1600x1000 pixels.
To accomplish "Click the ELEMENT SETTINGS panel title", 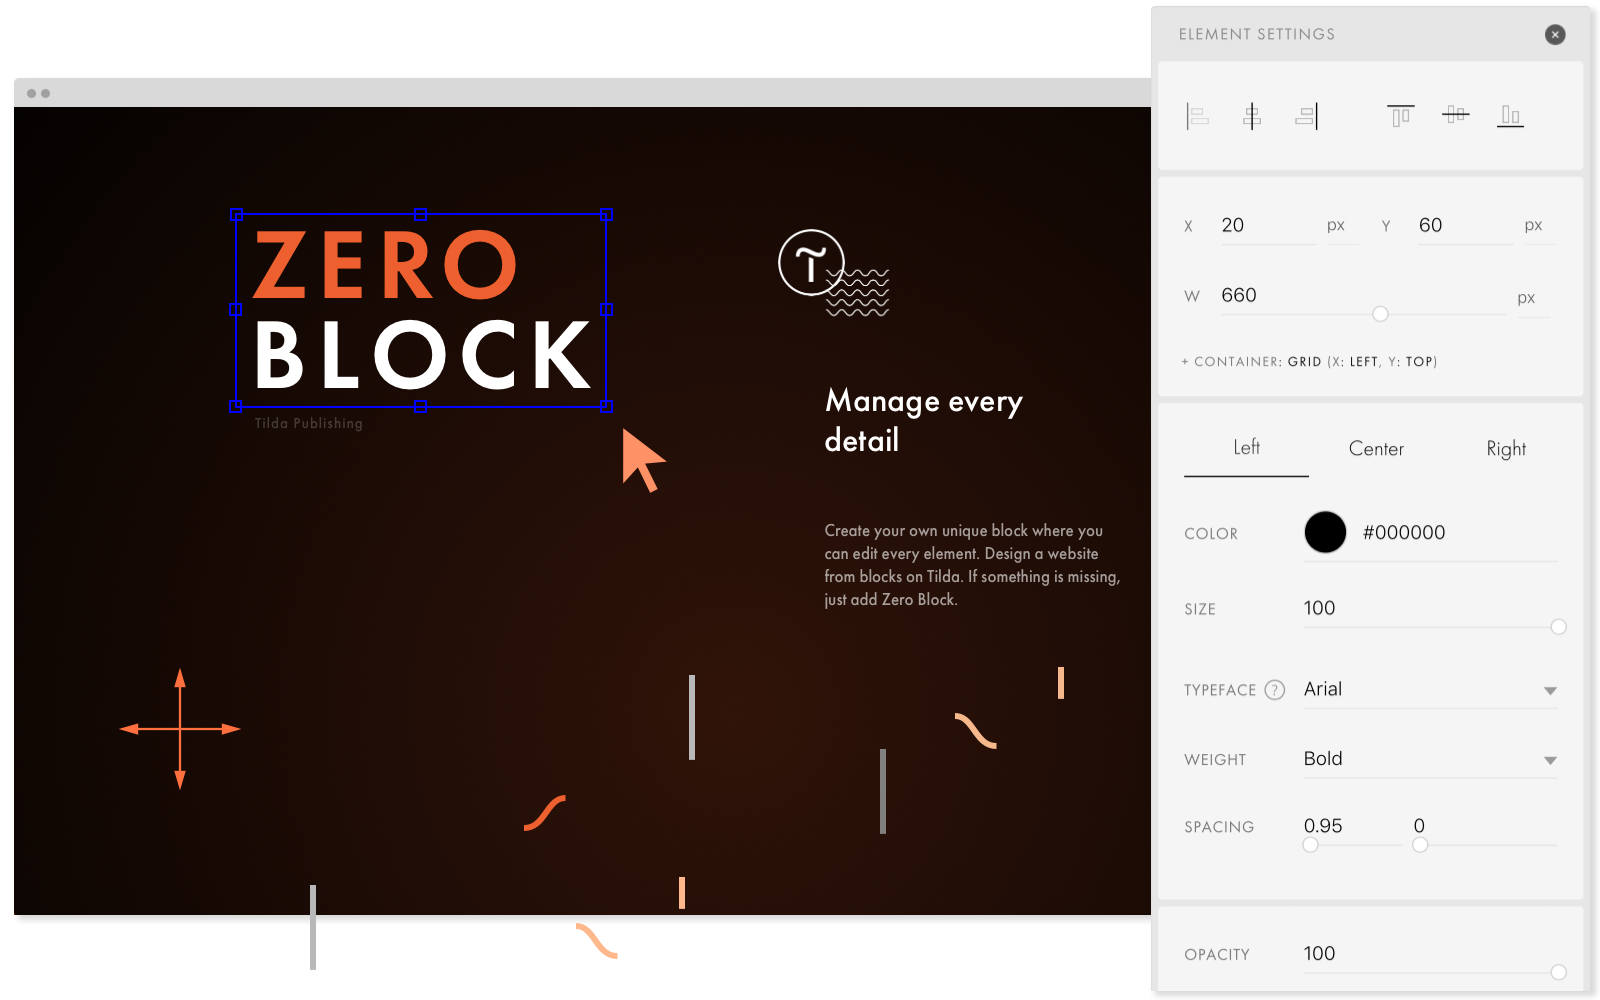I will click(x=1256, y=34).
